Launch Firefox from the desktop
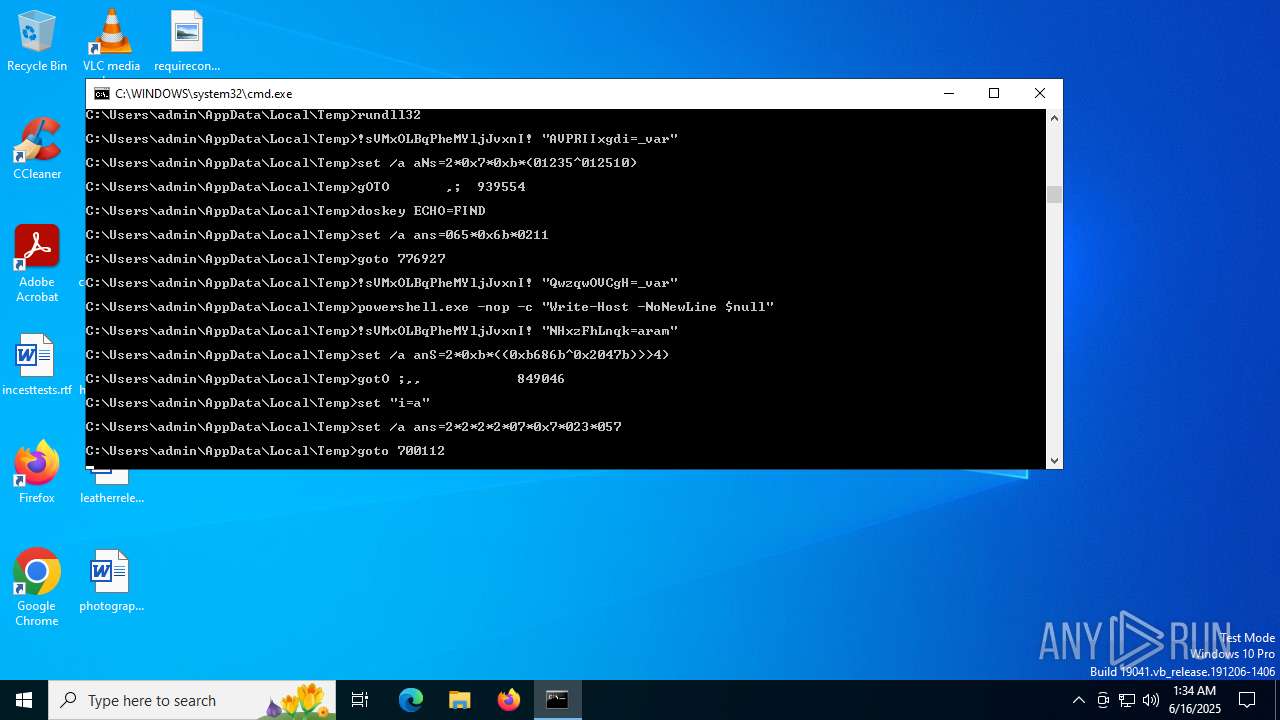1280x720 pixels. click(37, 473)
